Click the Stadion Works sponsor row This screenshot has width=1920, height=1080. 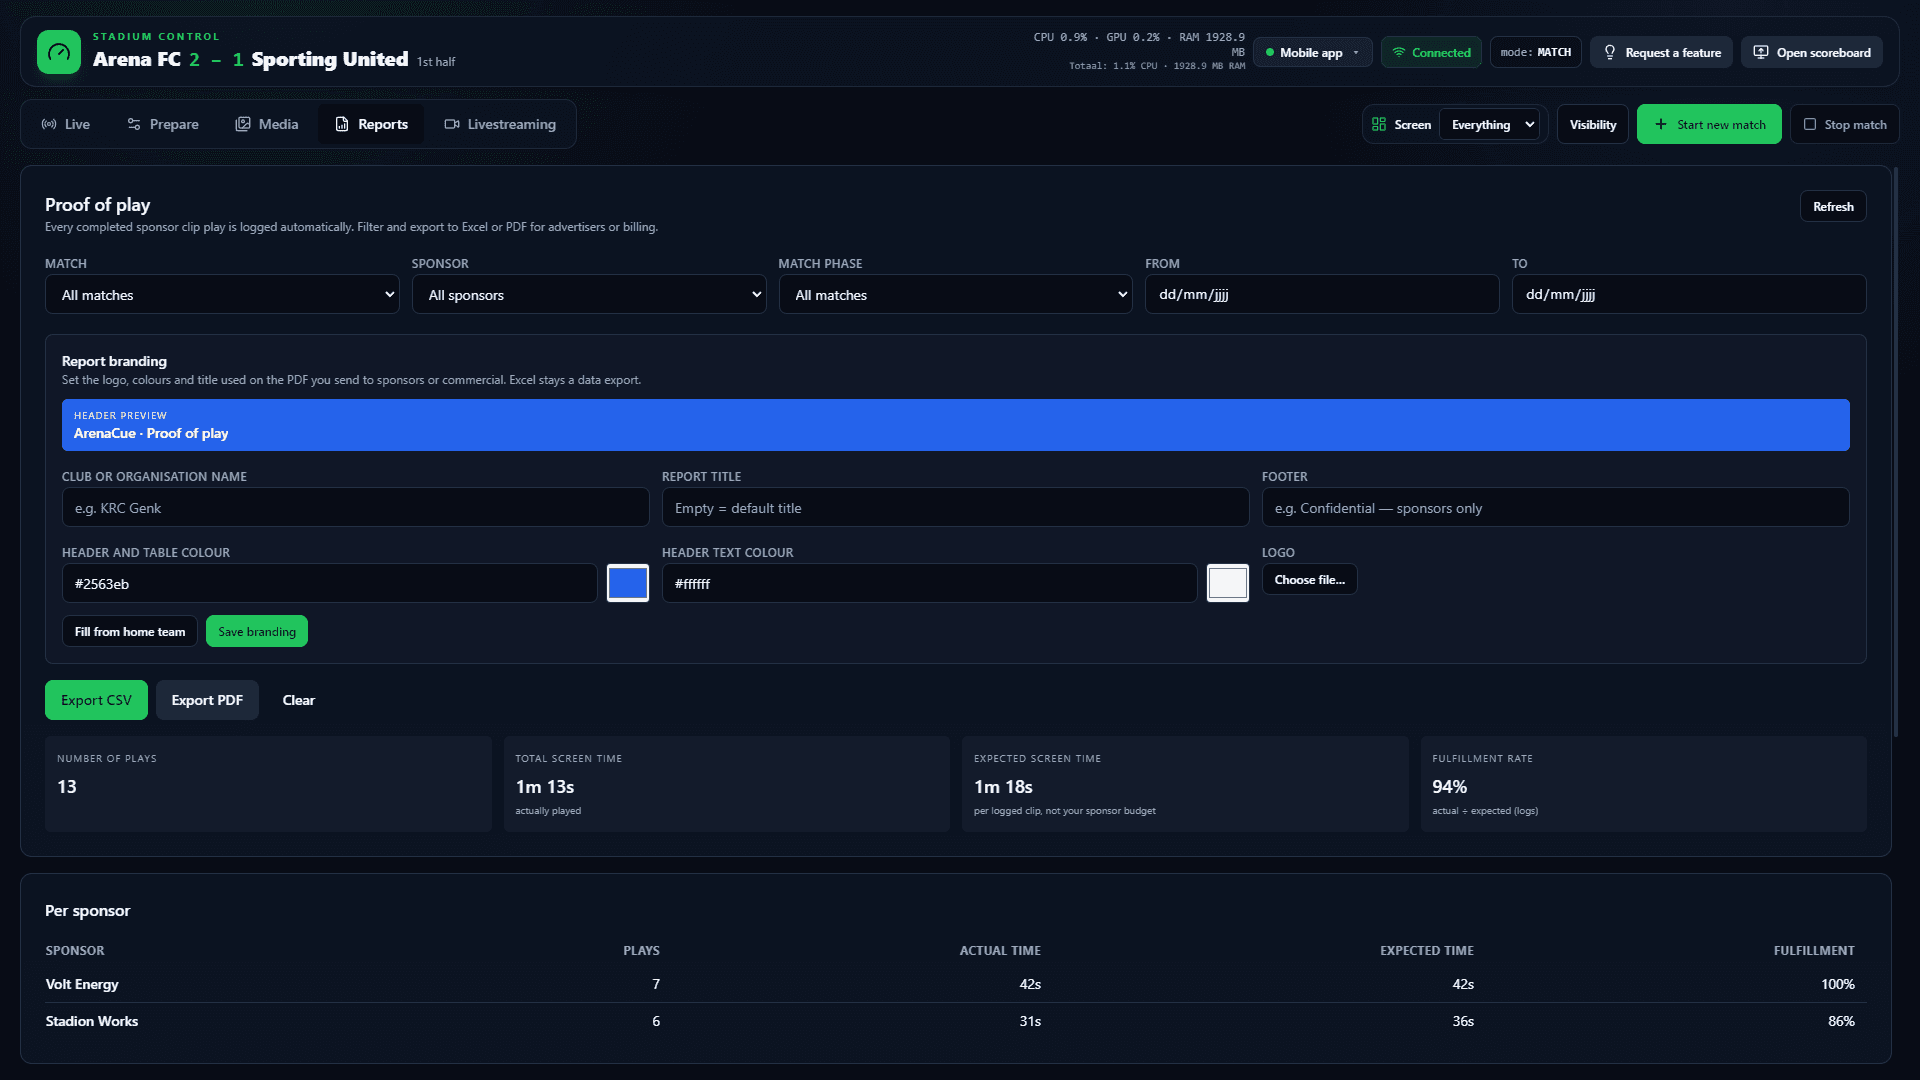click(956, 1021)
